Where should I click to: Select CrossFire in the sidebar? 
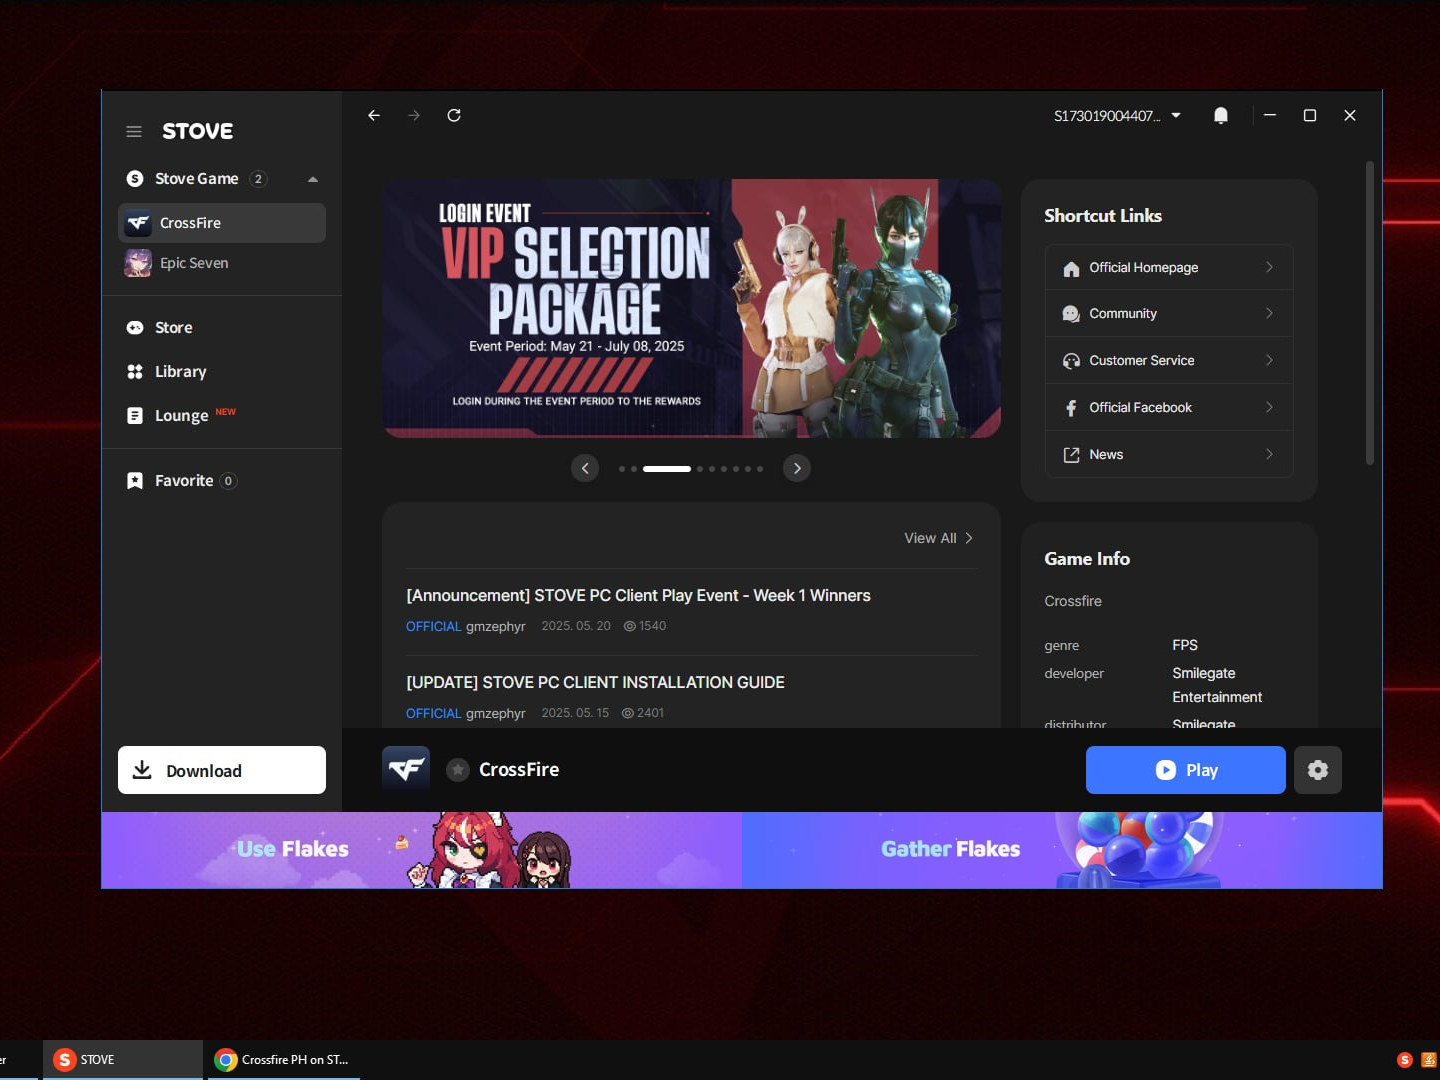tap(222, 223)
